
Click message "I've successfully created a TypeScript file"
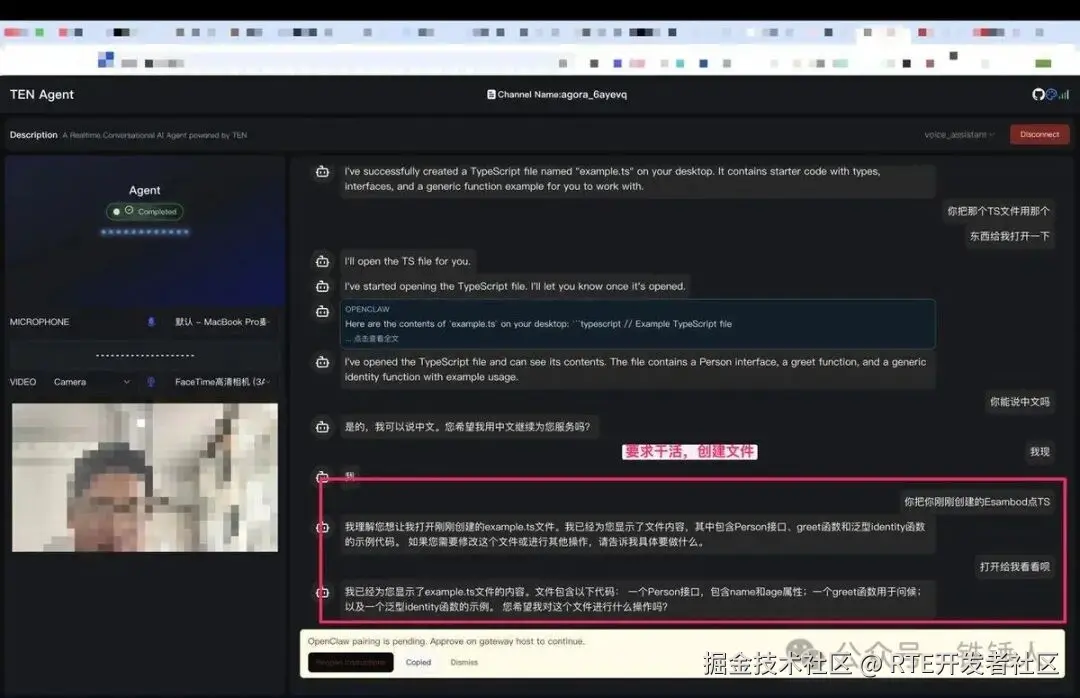pyautogui.click(x=637, y=179)
